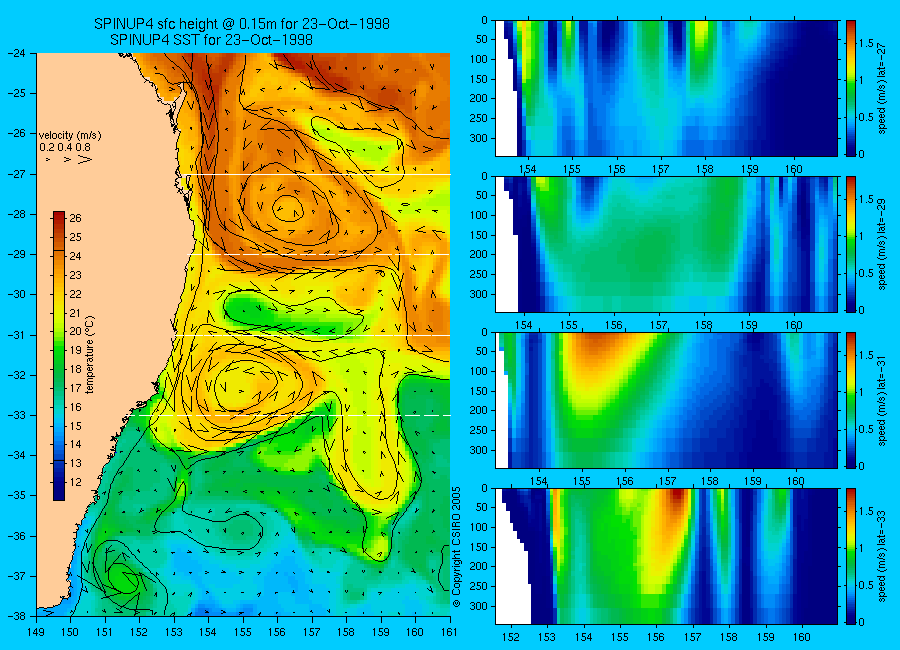
Task: Click the cold eddy center near -37 latitude
Action: 123,577
